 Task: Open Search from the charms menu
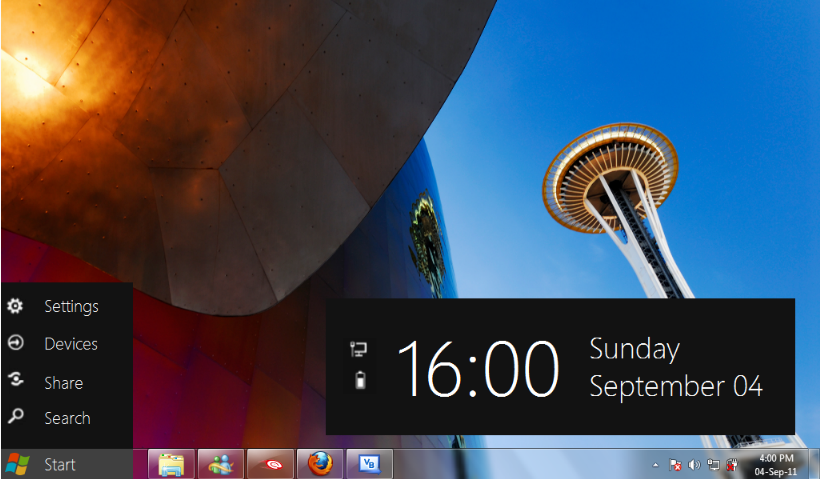(x=66, y=418)
